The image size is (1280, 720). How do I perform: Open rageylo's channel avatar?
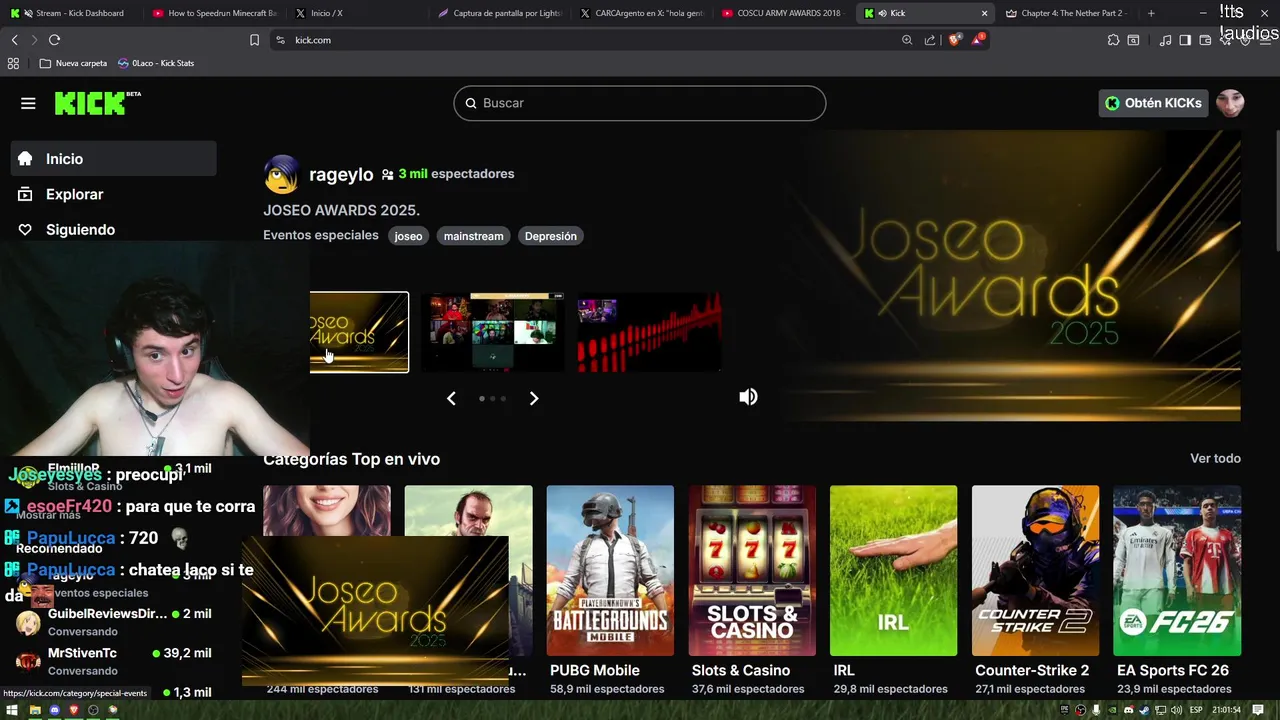pos(281,174)
